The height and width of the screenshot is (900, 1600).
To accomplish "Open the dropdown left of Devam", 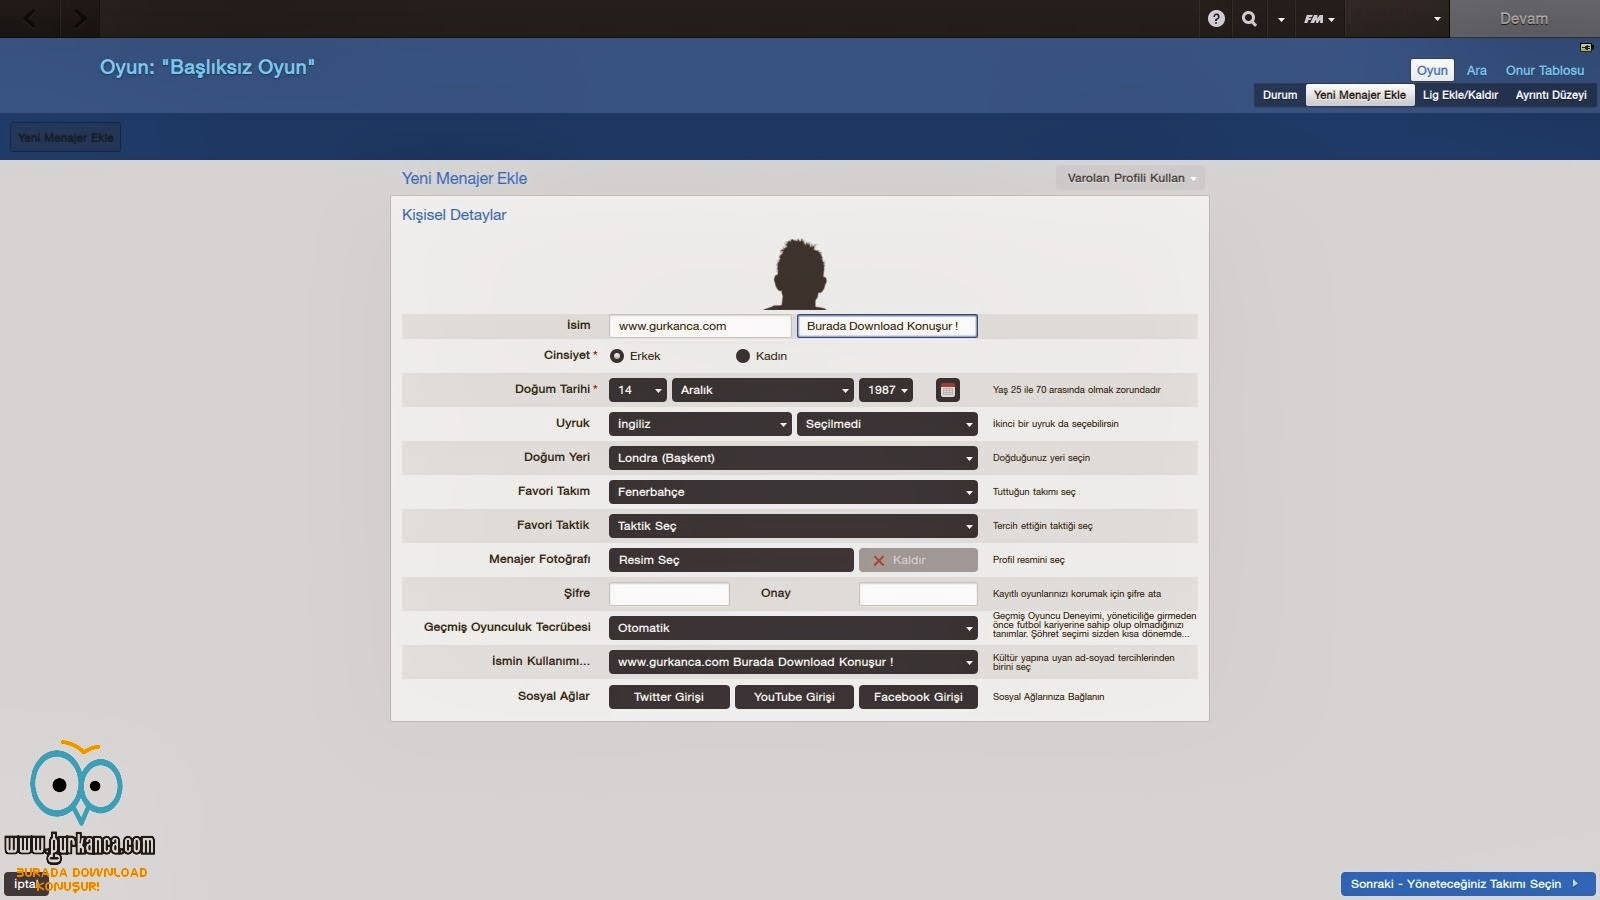I will [x=1399, y=18].
